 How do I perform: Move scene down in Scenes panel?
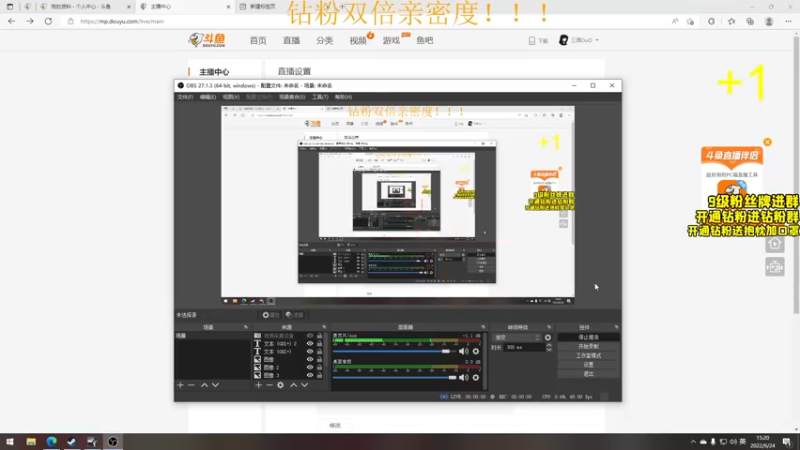[x=215, y=385]
